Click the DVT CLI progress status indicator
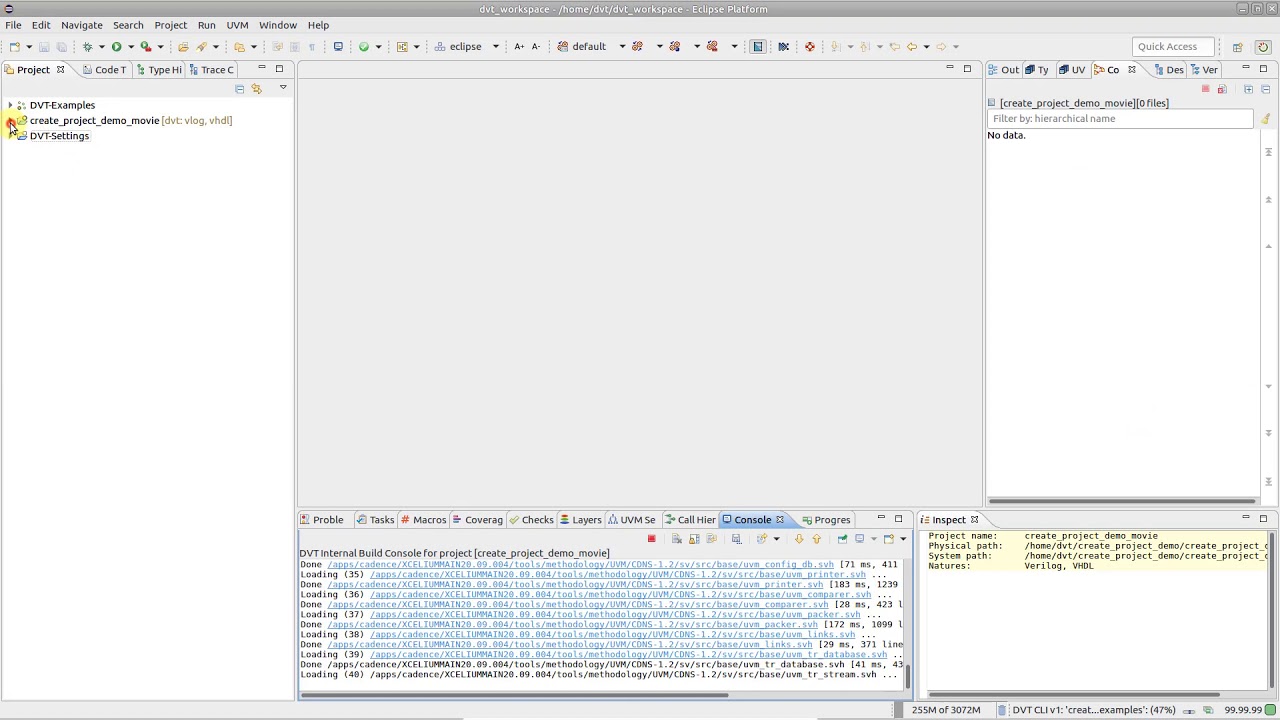Image resolution: width=1280 pixels, height=720 pixels. click(1094, 710)
